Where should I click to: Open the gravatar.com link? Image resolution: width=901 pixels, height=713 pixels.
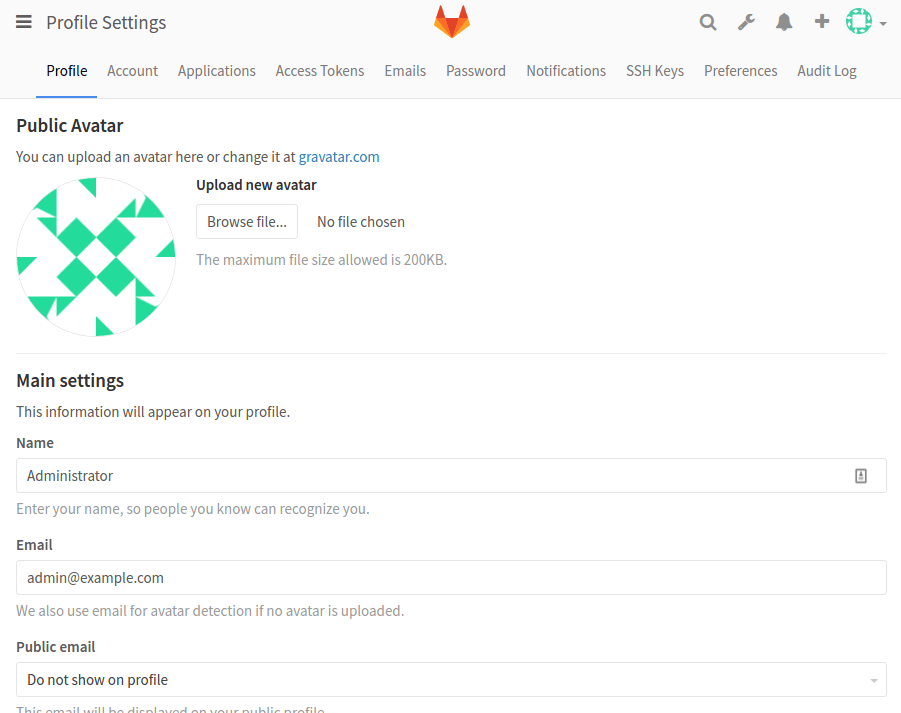click(x=338, y=156)
